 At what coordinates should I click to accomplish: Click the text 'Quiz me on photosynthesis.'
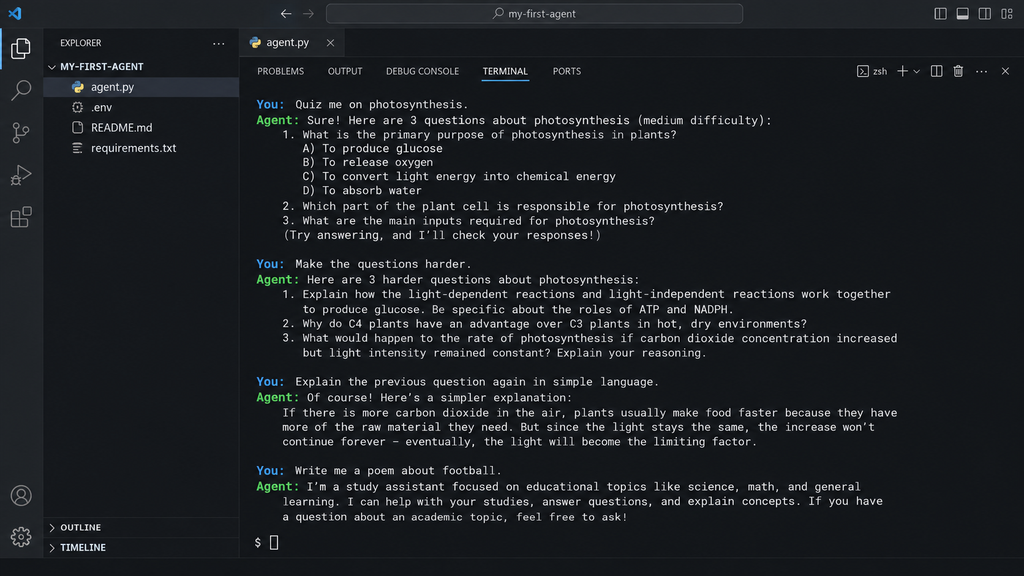(381, 104)
